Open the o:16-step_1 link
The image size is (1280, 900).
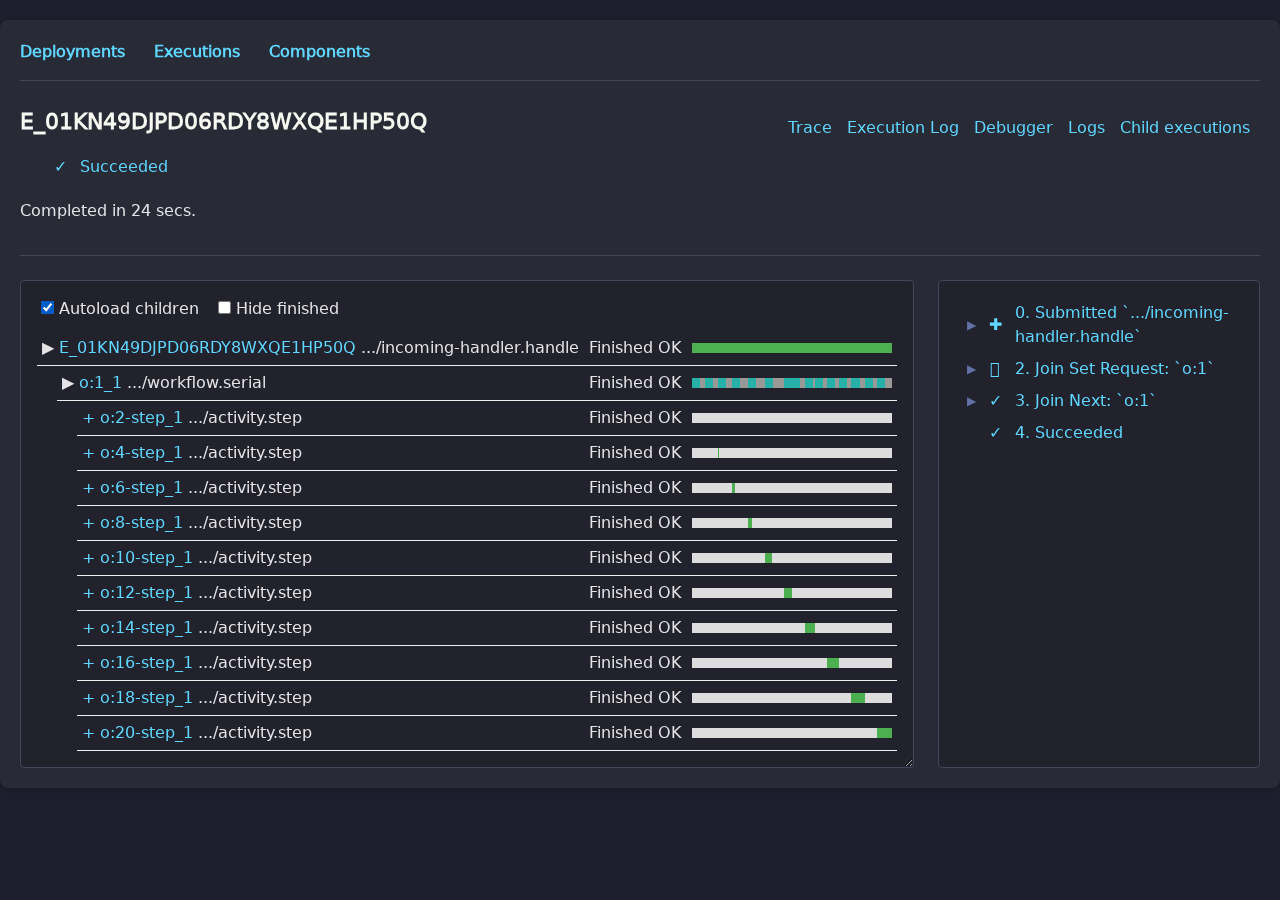tap(146, 663)
